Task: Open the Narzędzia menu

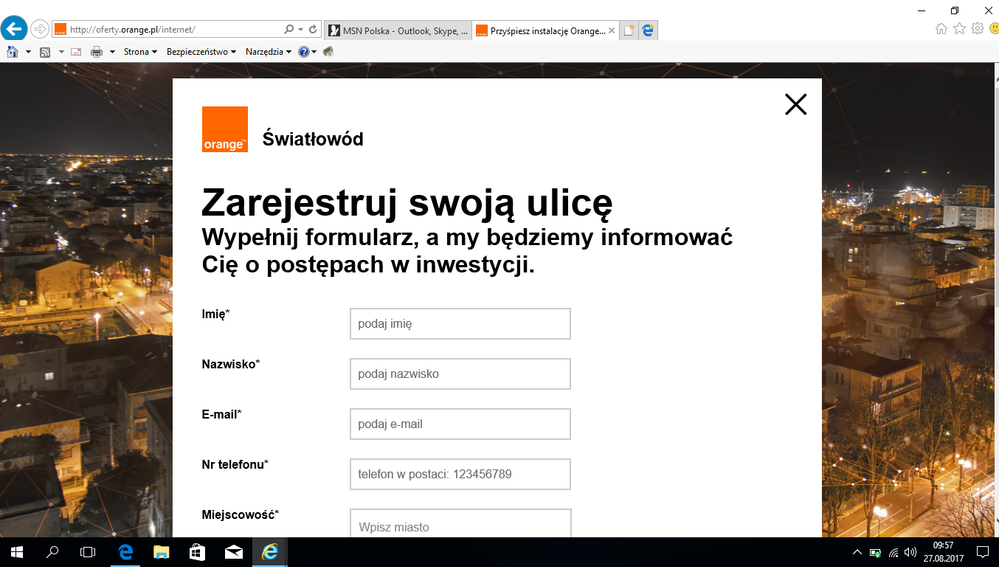Action: [268, 52]
